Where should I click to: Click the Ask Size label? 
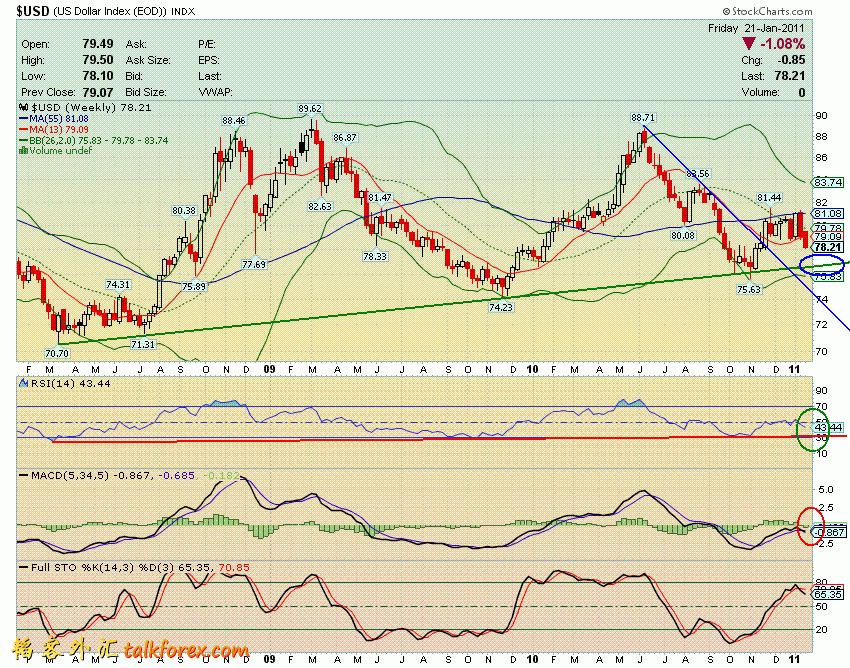[x=148, y=60]
